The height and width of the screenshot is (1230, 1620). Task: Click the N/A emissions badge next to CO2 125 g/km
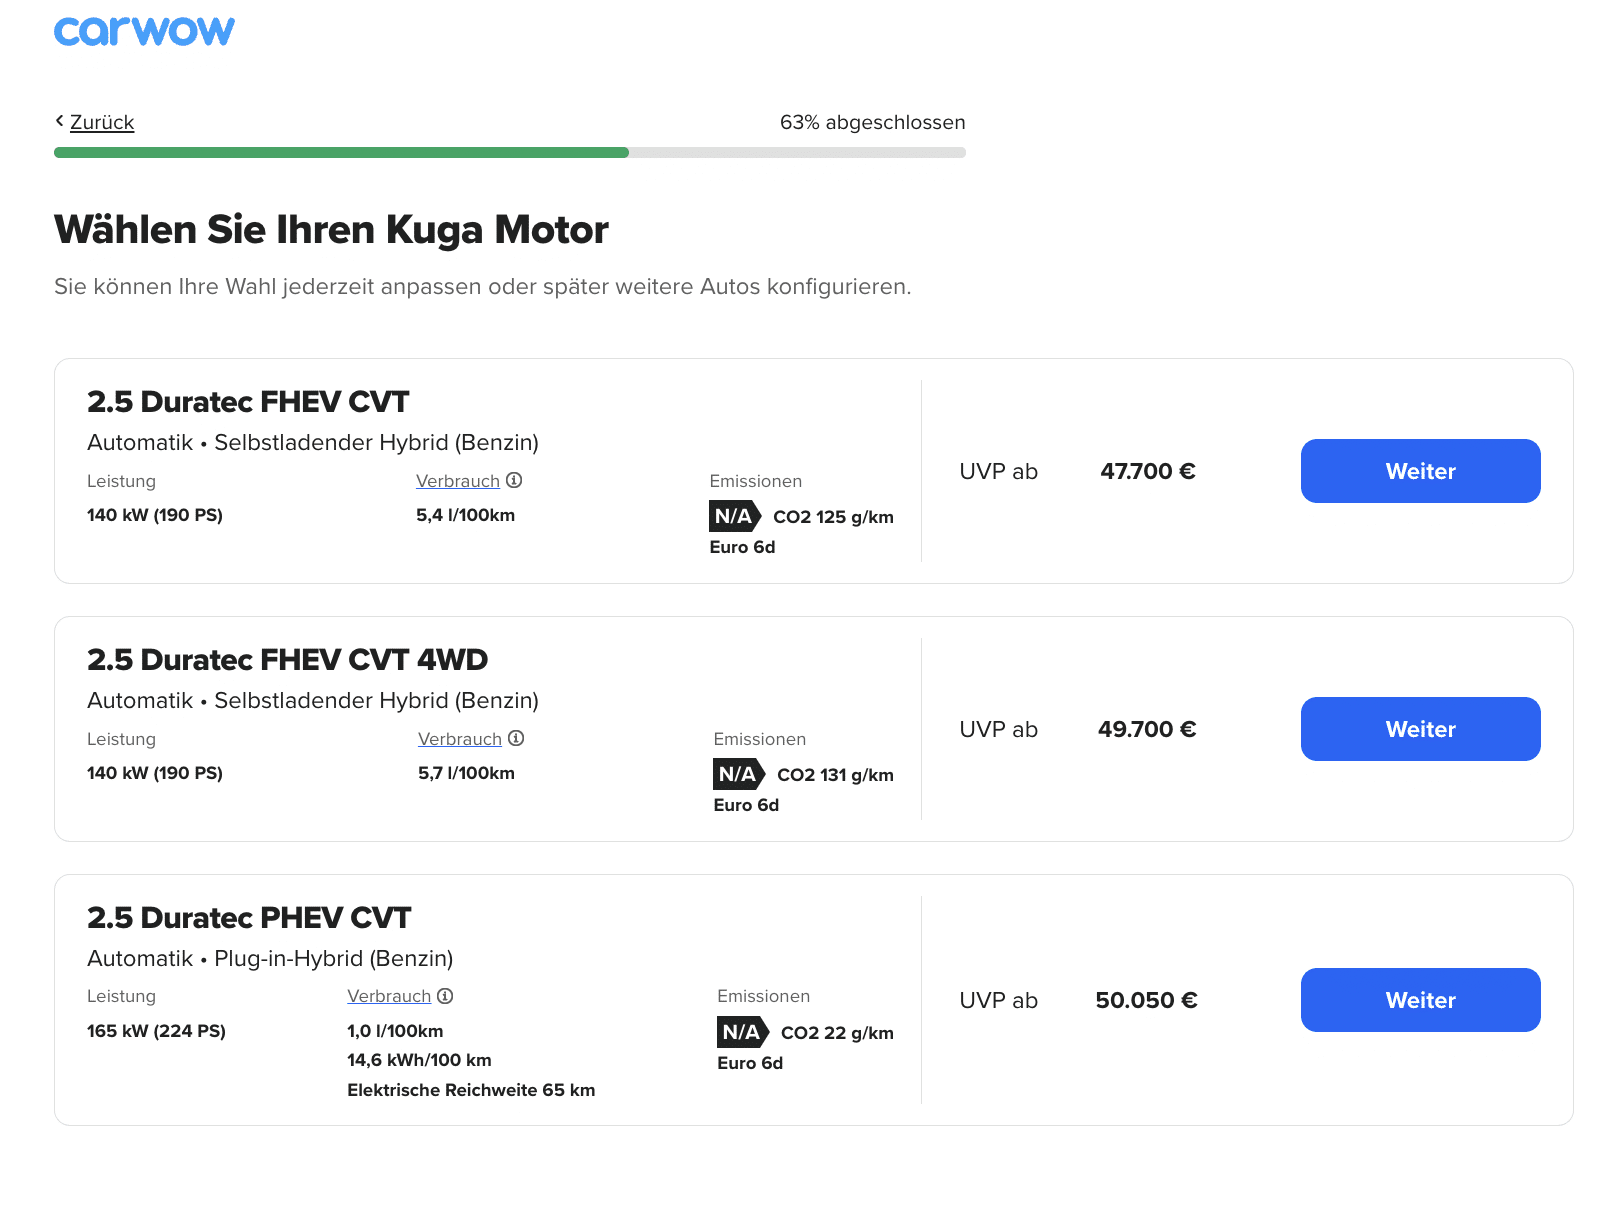735,516
